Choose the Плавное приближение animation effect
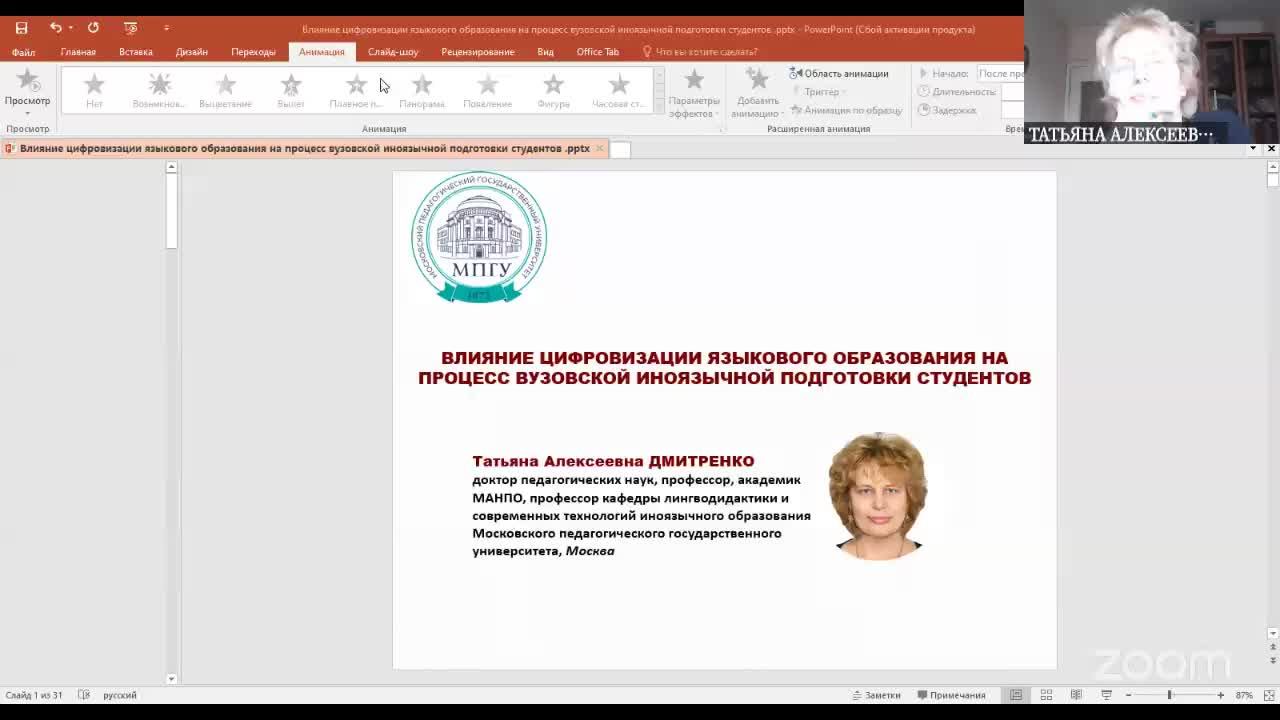The image size is (1280, 720). click(x=356, y=90)
